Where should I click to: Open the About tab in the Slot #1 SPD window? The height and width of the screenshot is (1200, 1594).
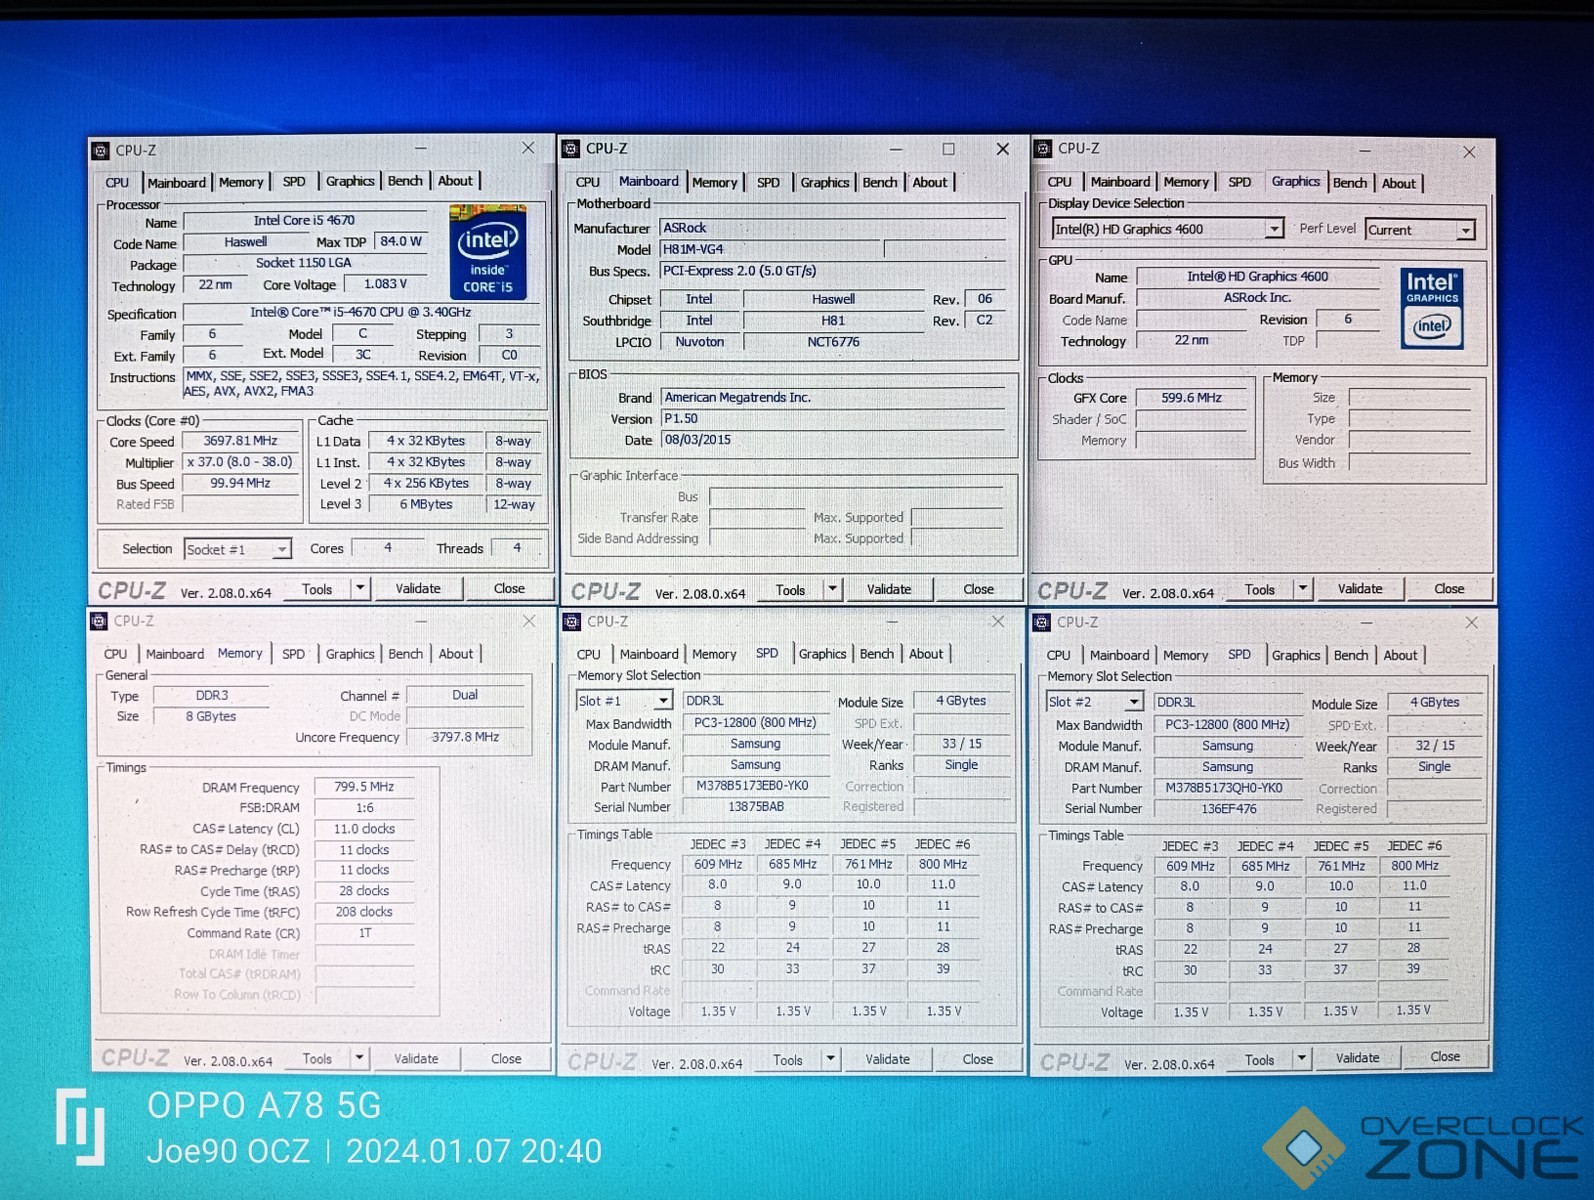926,654
